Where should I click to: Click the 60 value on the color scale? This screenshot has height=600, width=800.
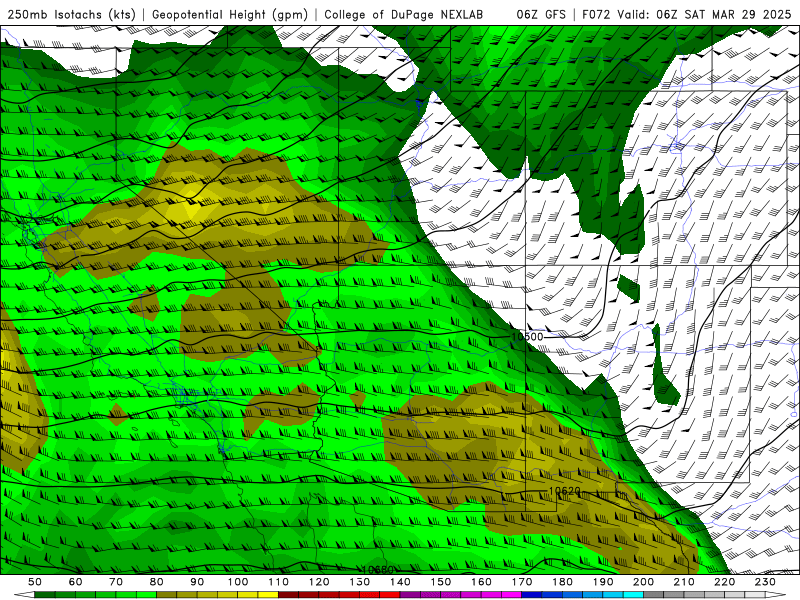click(x=76, y=582)
